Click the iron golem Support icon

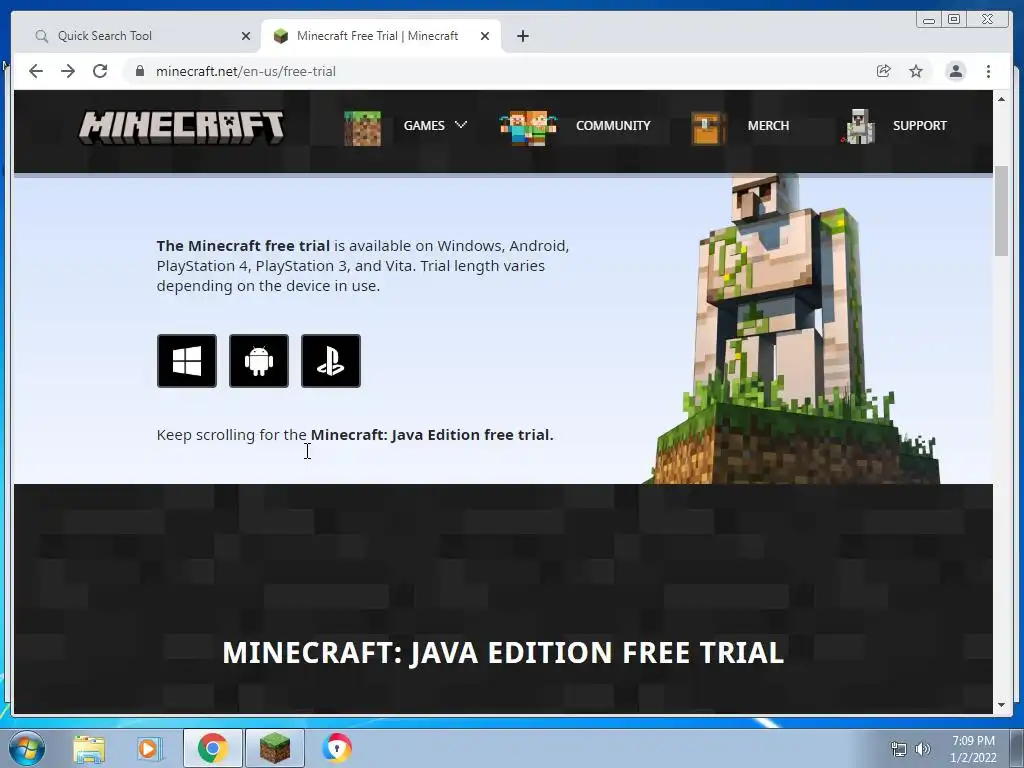tap(860, 127)
